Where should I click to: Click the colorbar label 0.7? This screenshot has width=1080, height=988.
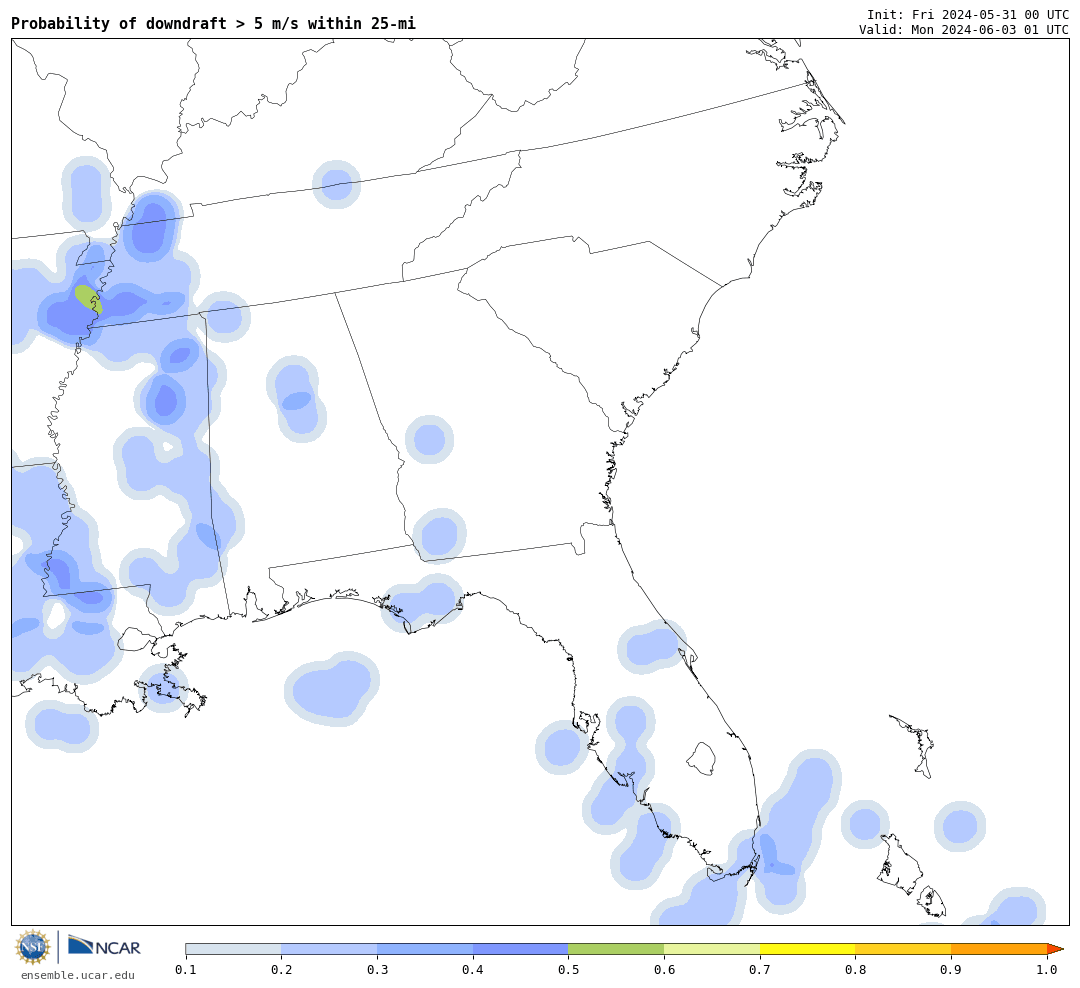(760, 970)
